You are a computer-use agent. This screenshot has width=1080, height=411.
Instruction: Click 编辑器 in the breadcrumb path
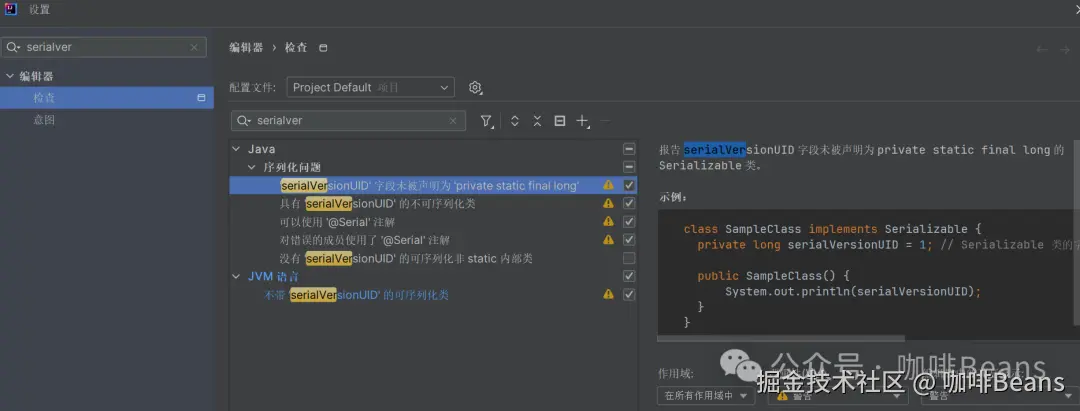(x=246, y=48)
